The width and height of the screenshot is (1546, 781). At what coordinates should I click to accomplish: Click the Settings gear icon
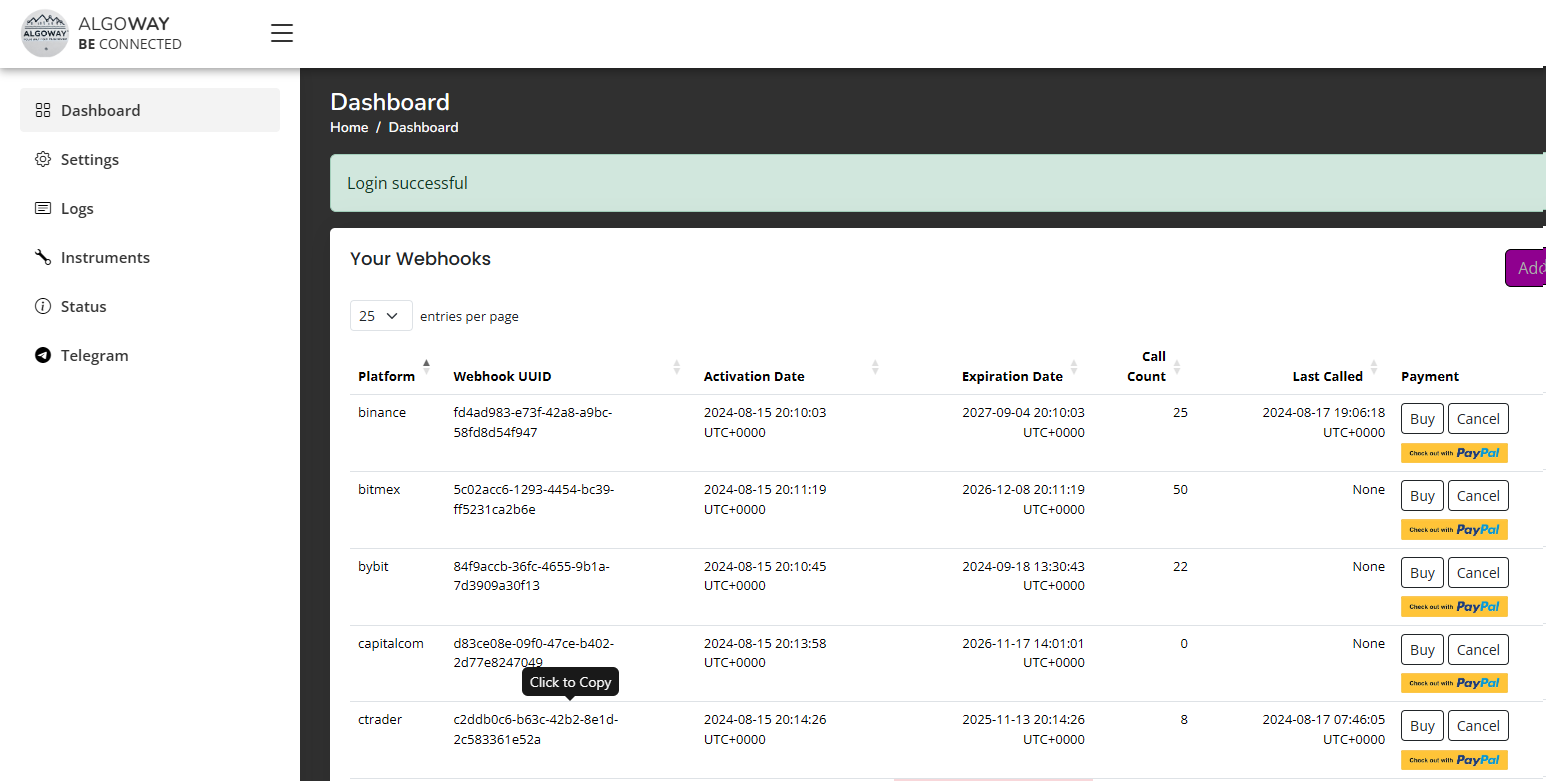pyautogui.click(x=43, y=159)
